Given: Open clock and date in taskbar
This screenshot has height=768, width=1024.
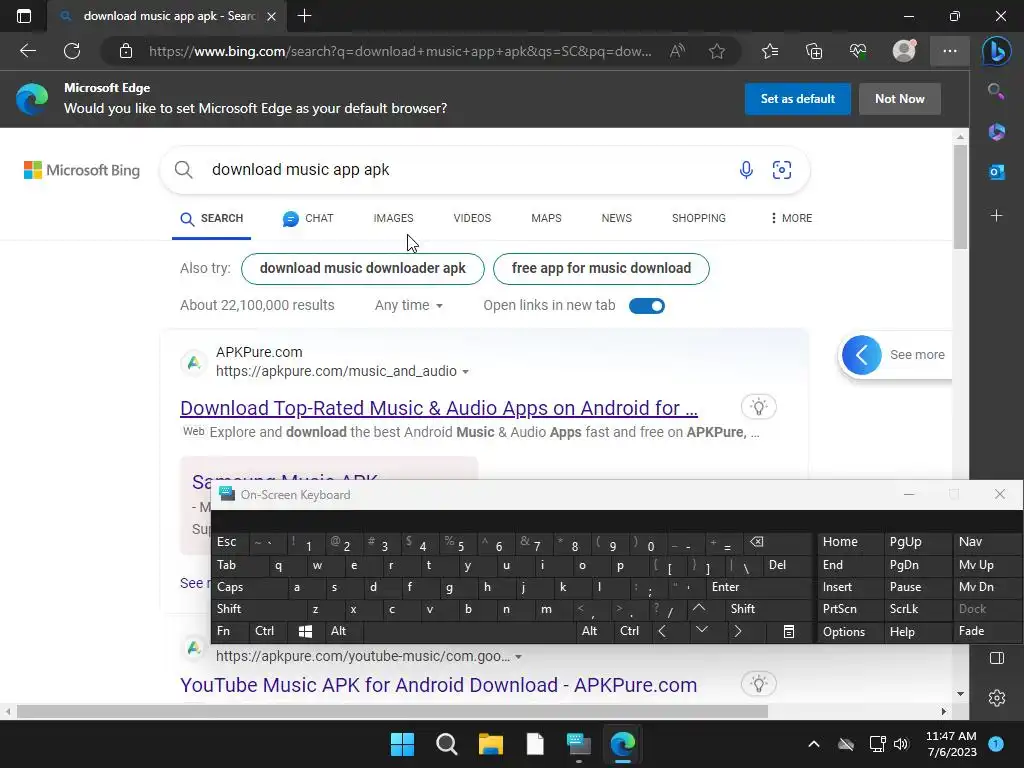Looking at the screenshot, I should [951, 744].
